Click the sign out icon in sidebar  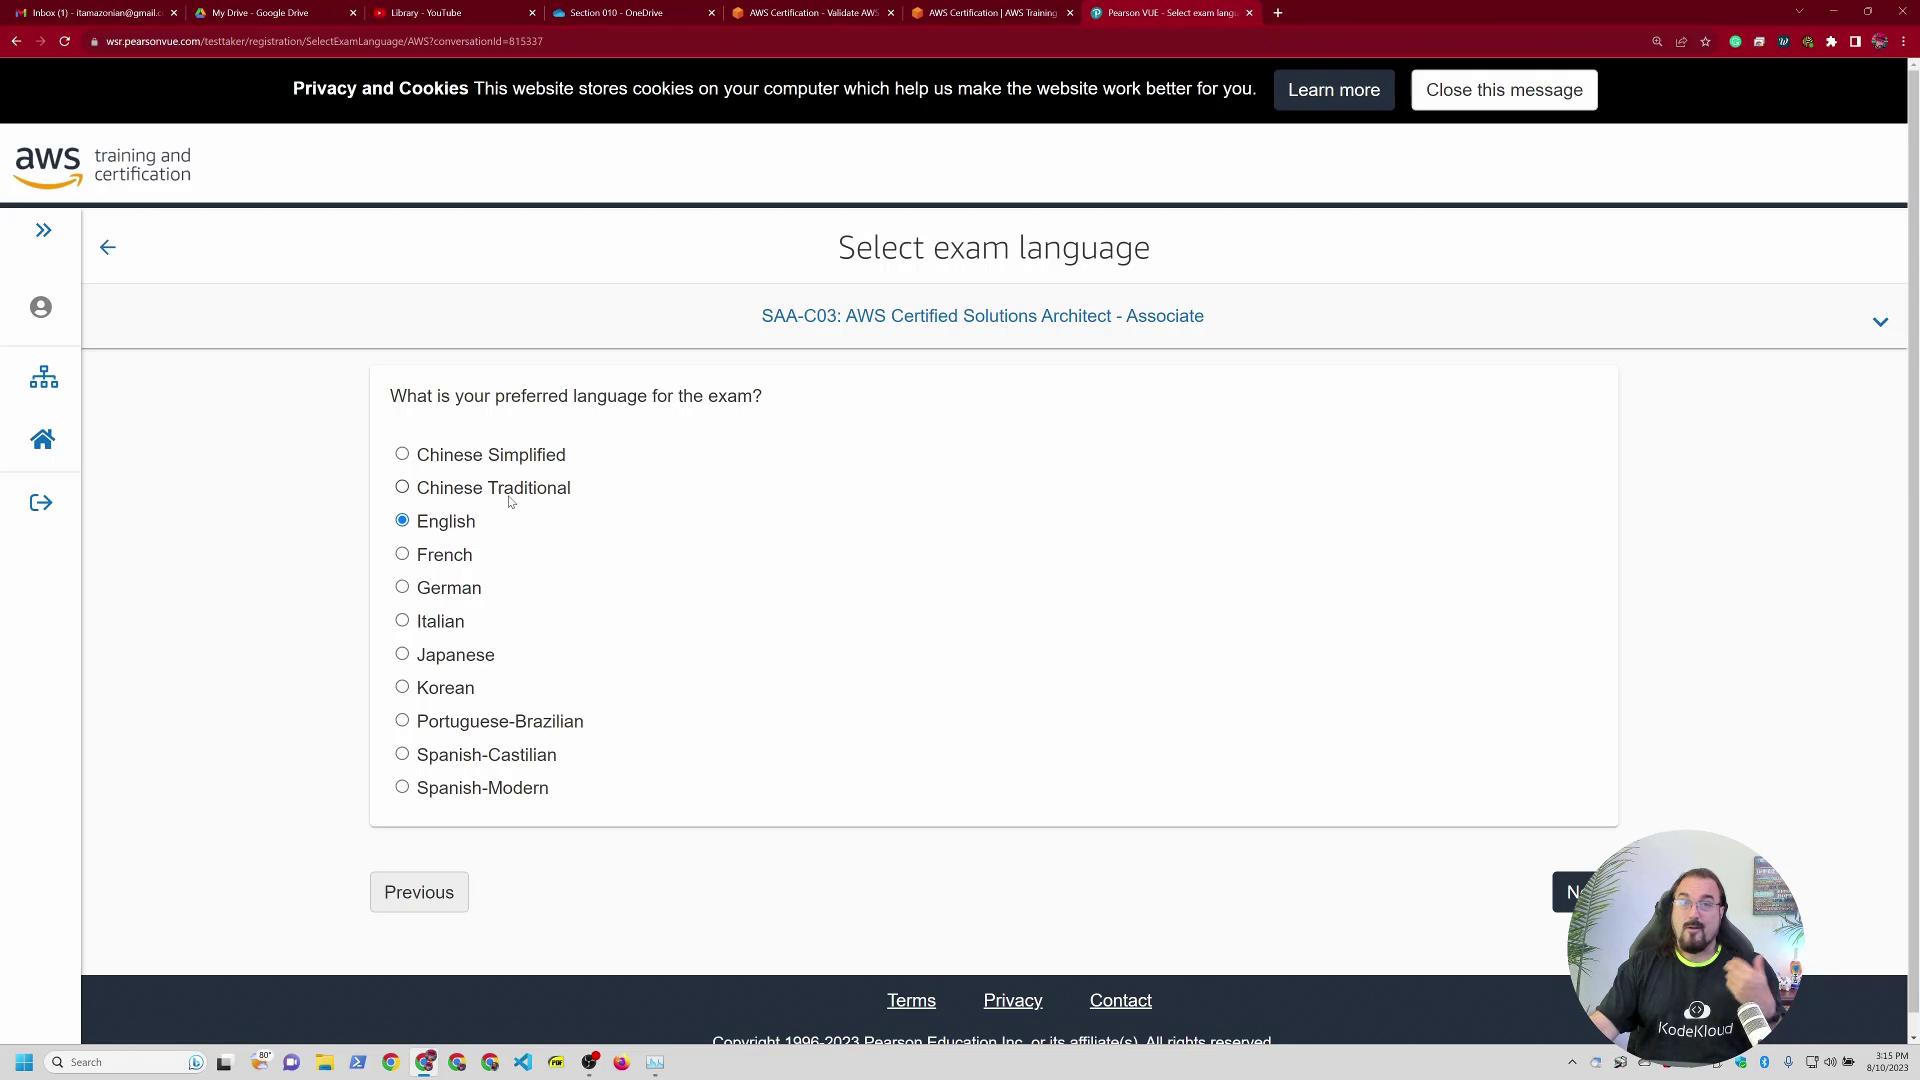pyautogui.click(x=41, y=503)
